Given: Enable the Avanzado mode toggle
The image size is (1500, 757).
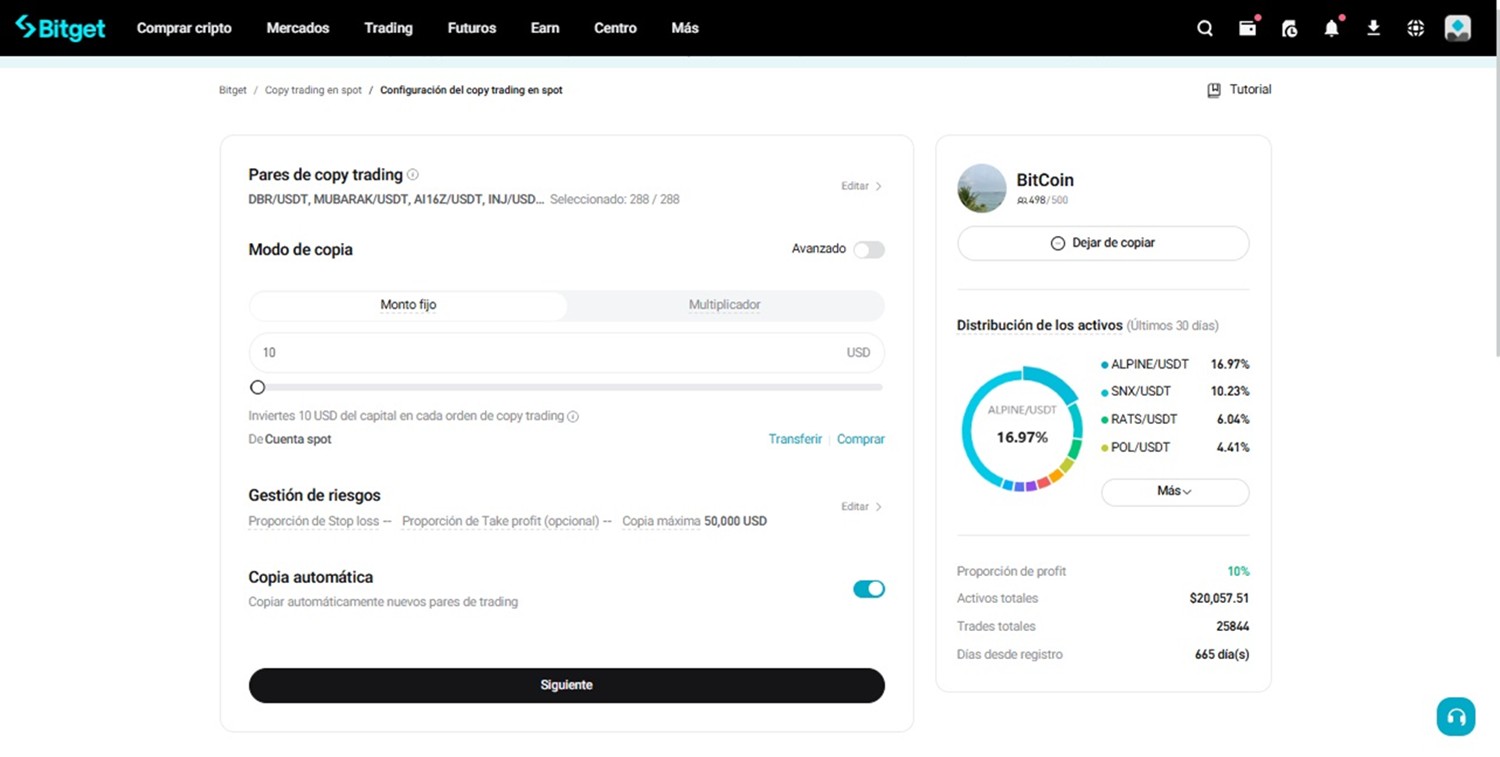Looking at the screenshot, I should [x=868, y=249].
